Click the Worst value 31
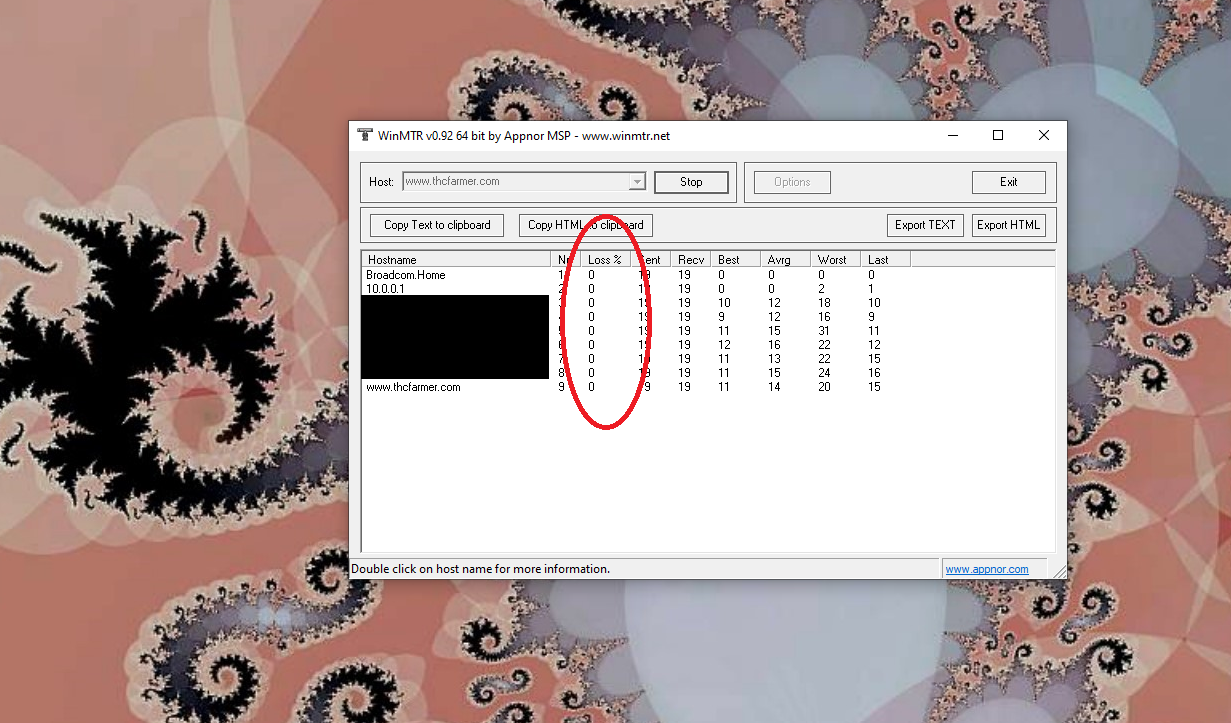Screen dimensions: 1231x723 [x=824, y=331]
